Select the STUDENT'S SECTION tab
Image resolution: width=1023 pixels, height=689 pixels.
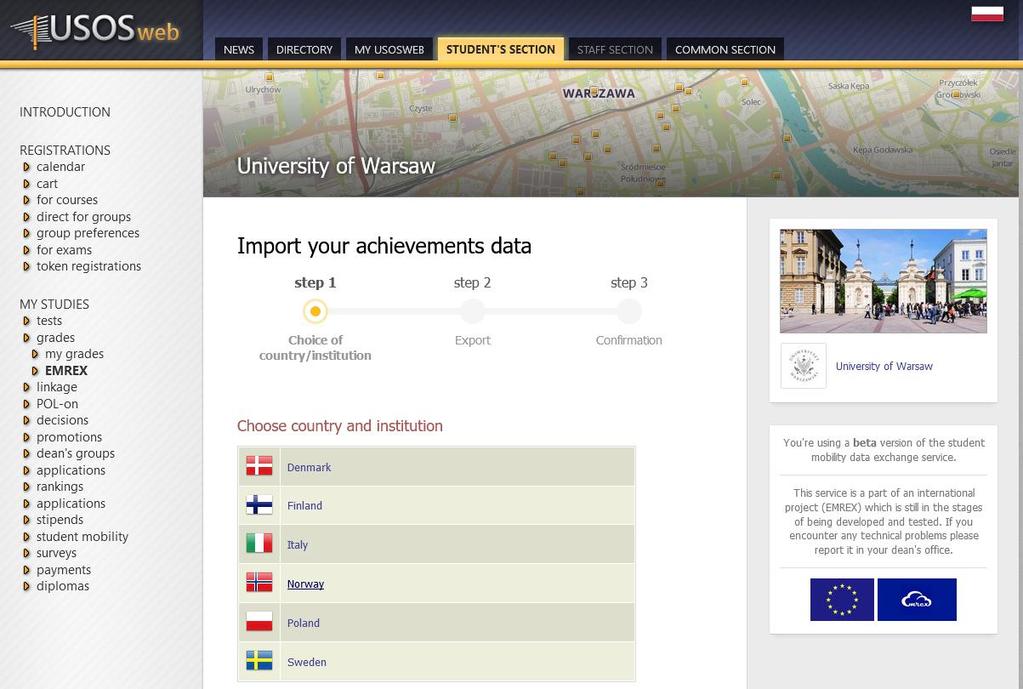(x=500, y=49)
